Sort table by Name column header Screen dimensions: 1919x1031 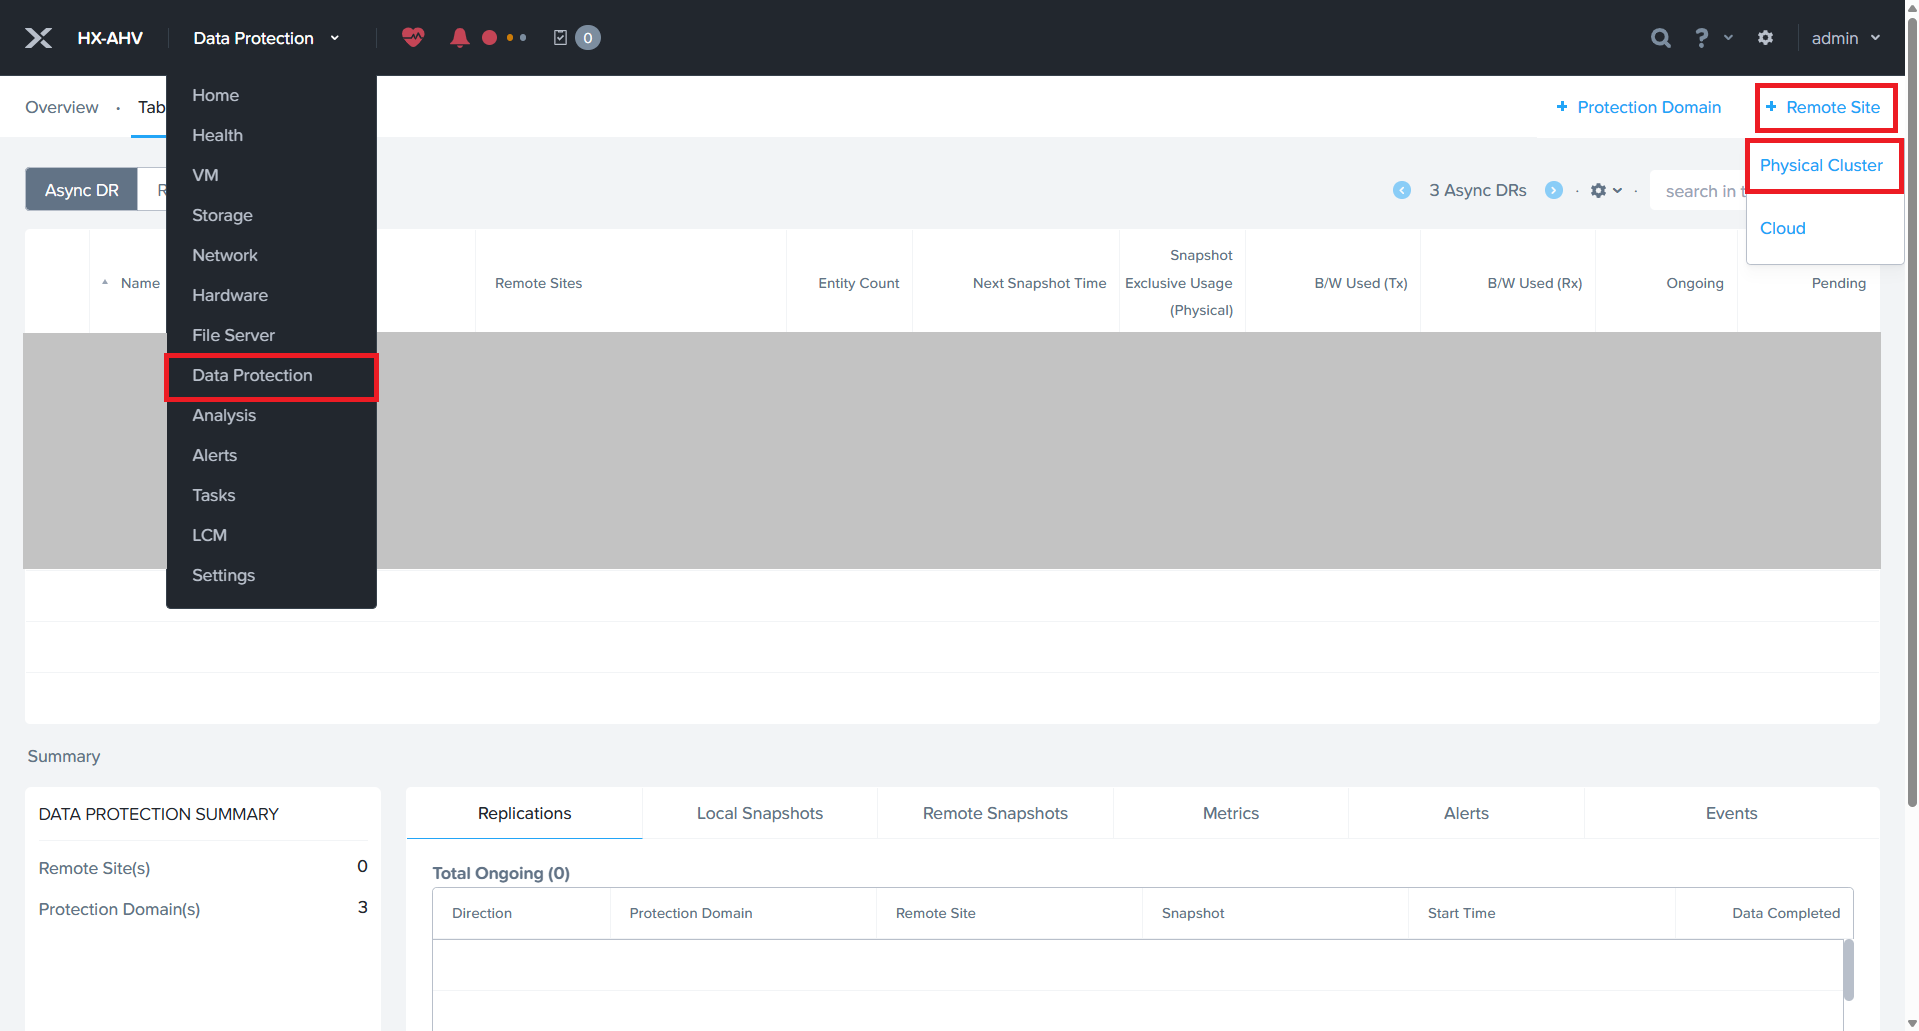[x=139, y=283]
